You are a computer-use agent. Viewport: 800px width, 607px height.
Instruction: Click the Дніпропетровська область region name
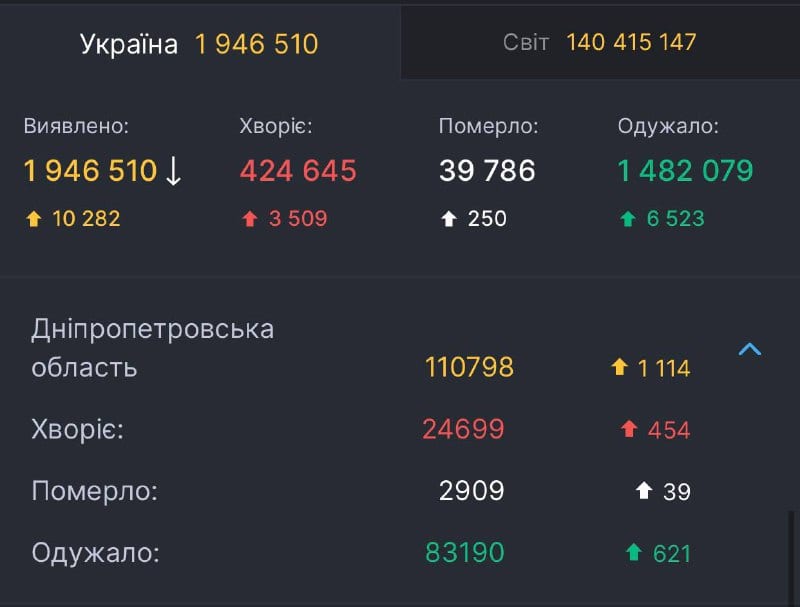[x=153, y=348]
